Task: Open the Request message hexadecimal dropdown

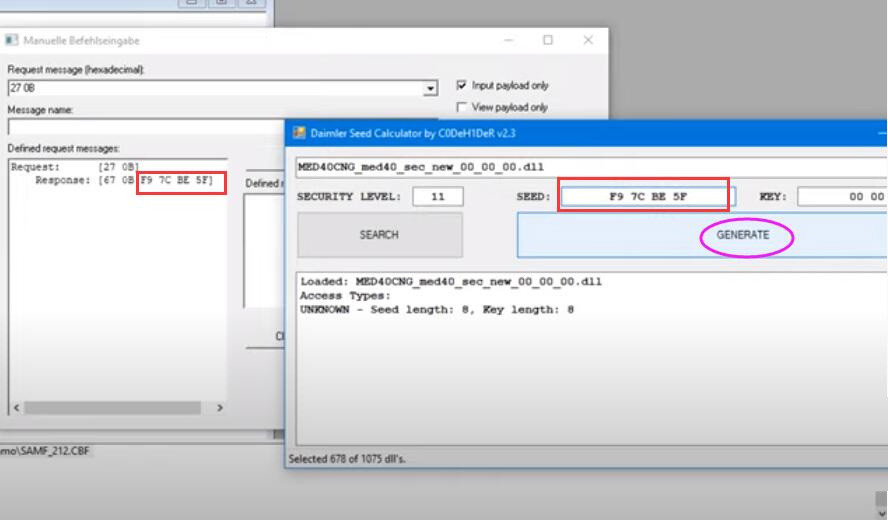Action: (432, 88)
